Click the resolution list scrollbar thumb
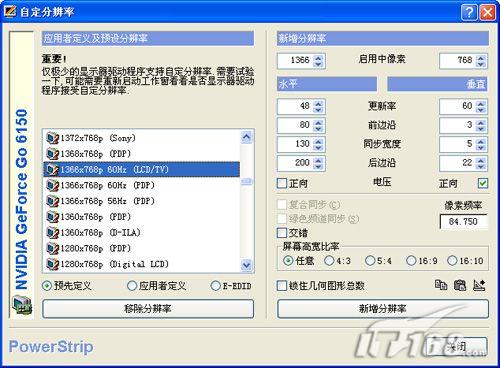Image resolution: width=500 pixels, height=368 pixels. pos(247,182)
